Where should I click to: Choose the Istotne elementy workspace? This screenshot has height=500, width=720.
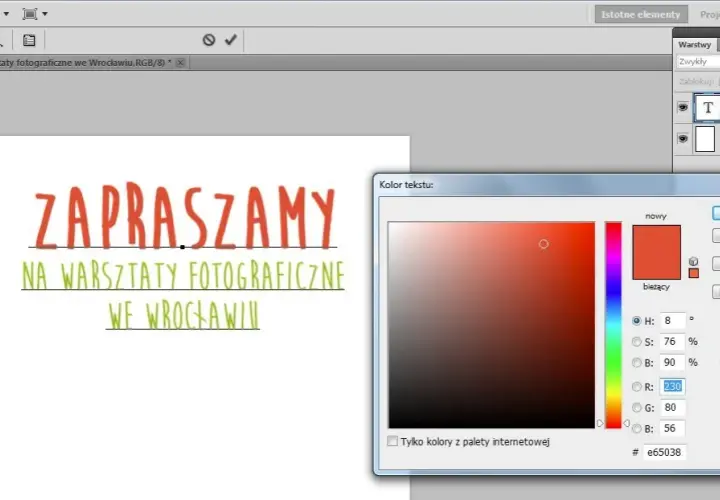pyautogui.click(x=641, y=14)
